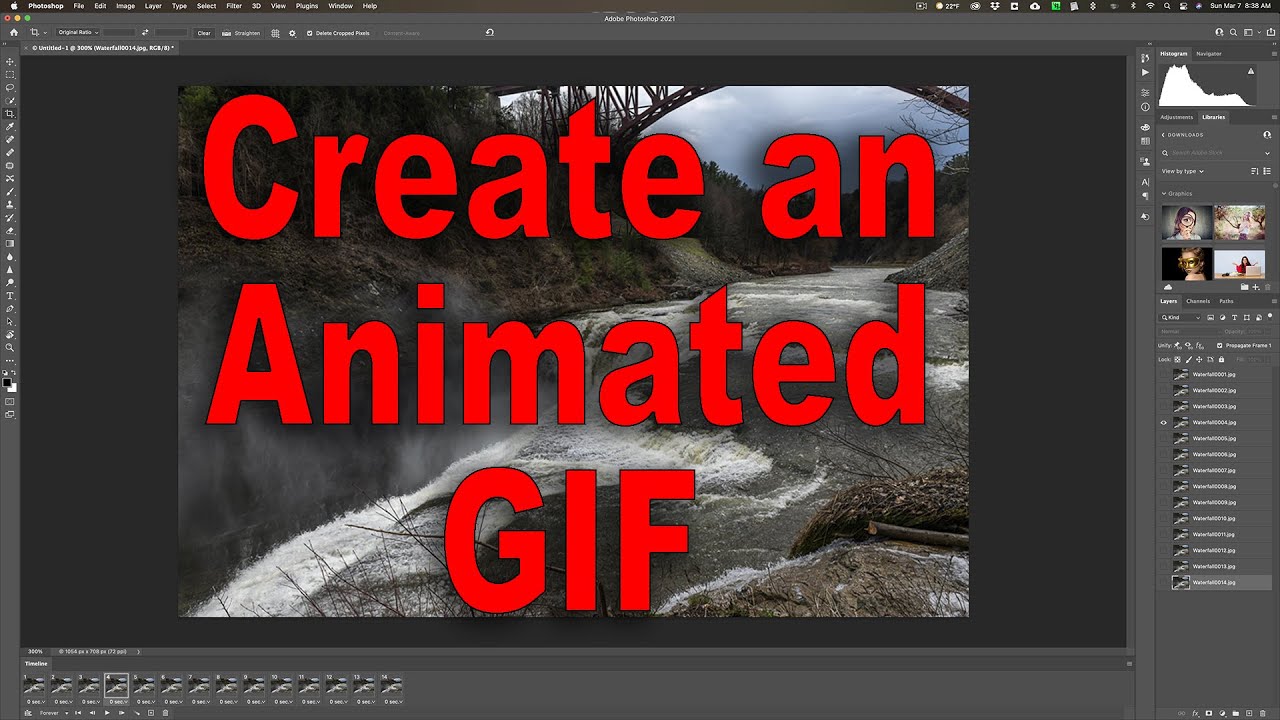Open the Window menu

point(340,6)
